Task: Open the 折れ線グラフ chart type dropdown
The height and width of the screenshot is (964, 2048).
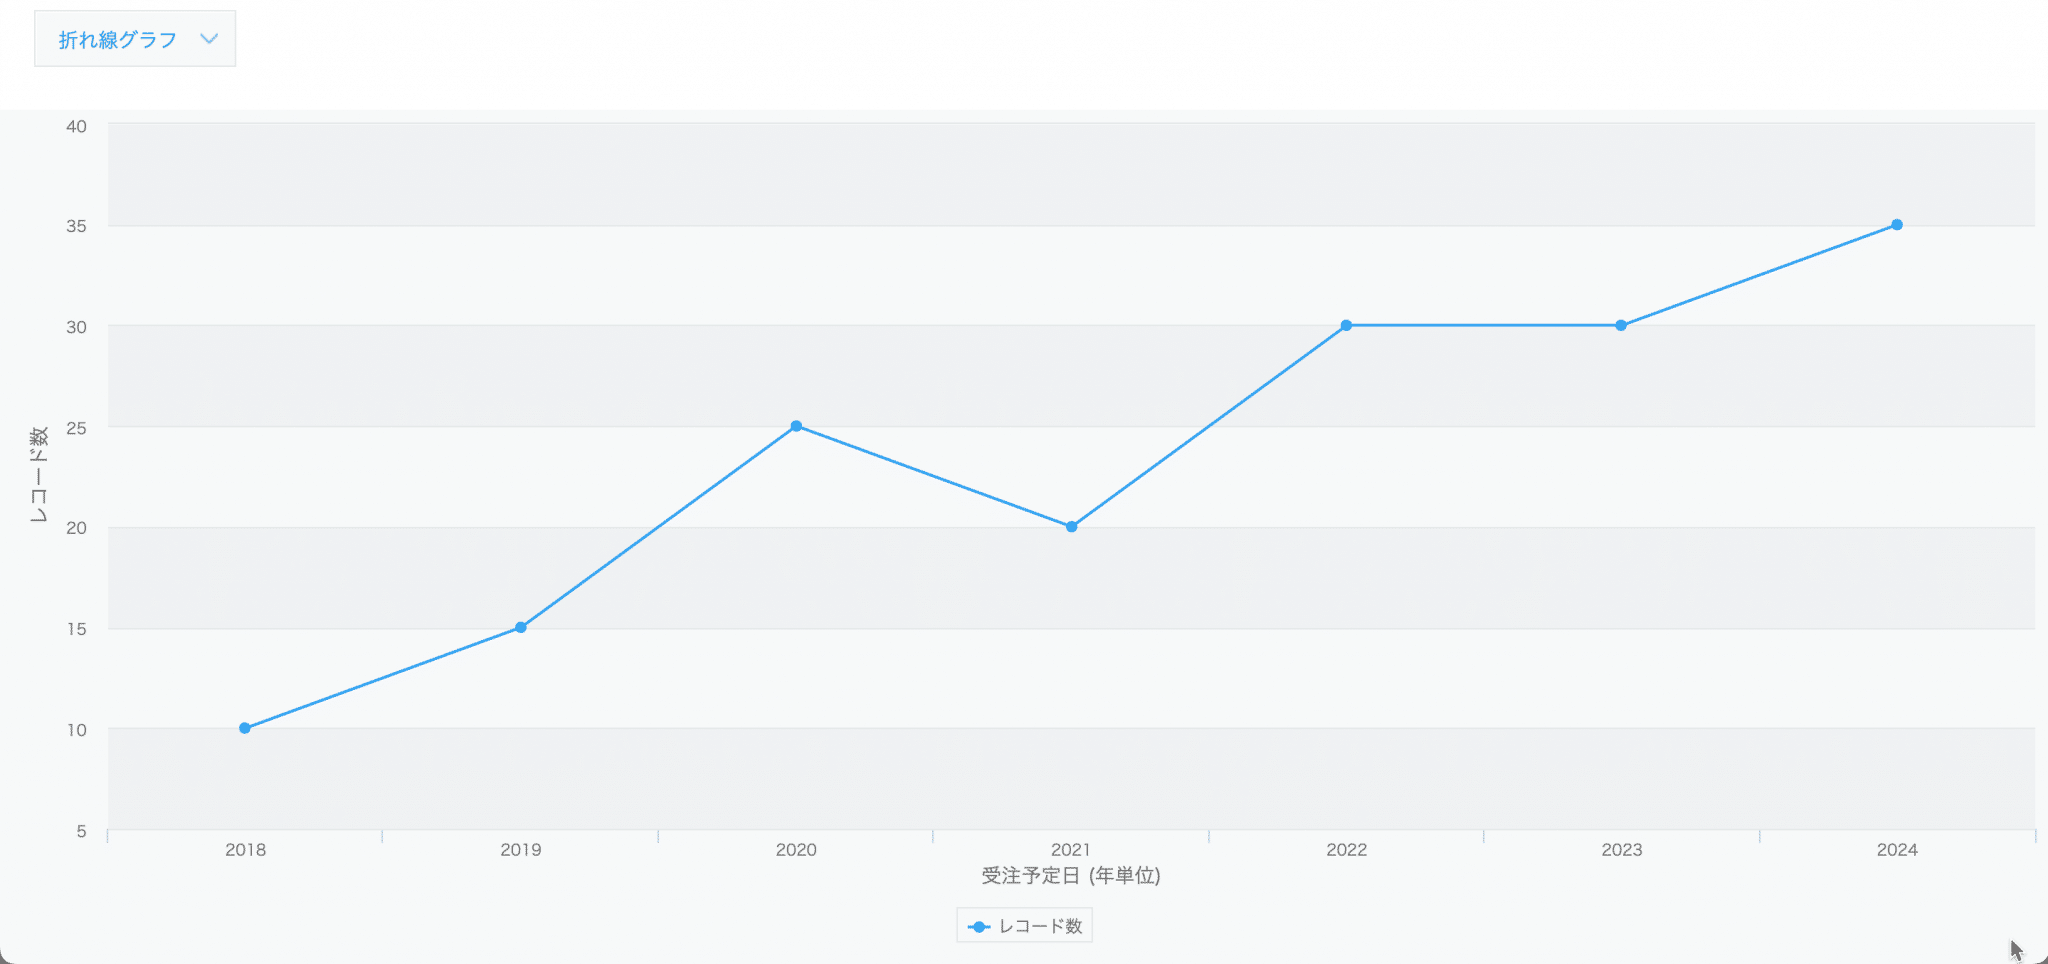Action: click(135, 39)
